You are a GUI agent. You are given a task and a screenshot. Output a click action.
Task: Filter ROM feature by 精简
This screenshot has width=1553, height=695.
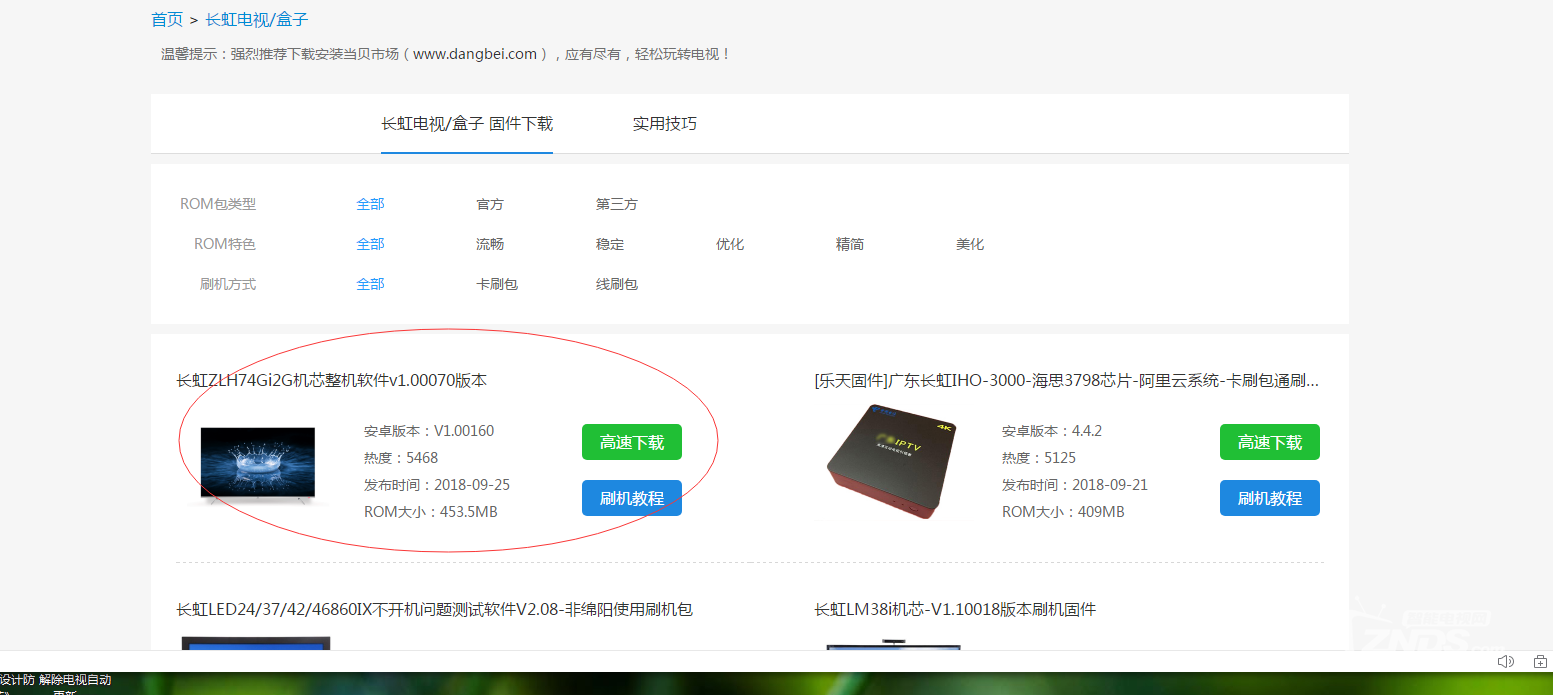(850, 244)
